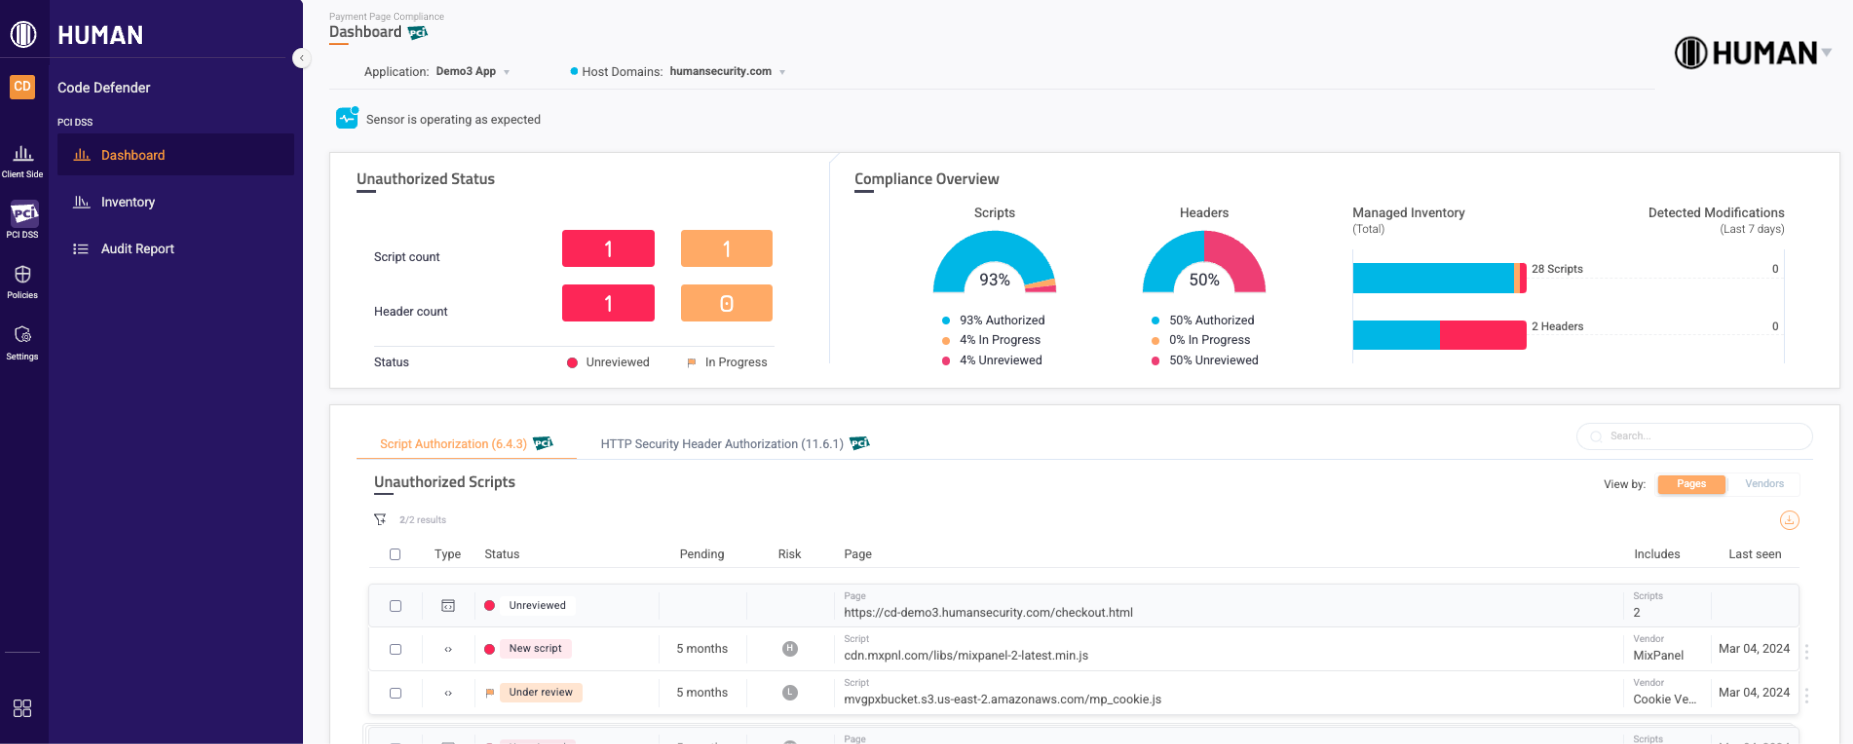Image resolution: width=1853 pixels, height=744 pixels.
Task: Open Inventory from the sidebar
Action: click(x=127, y=202)
